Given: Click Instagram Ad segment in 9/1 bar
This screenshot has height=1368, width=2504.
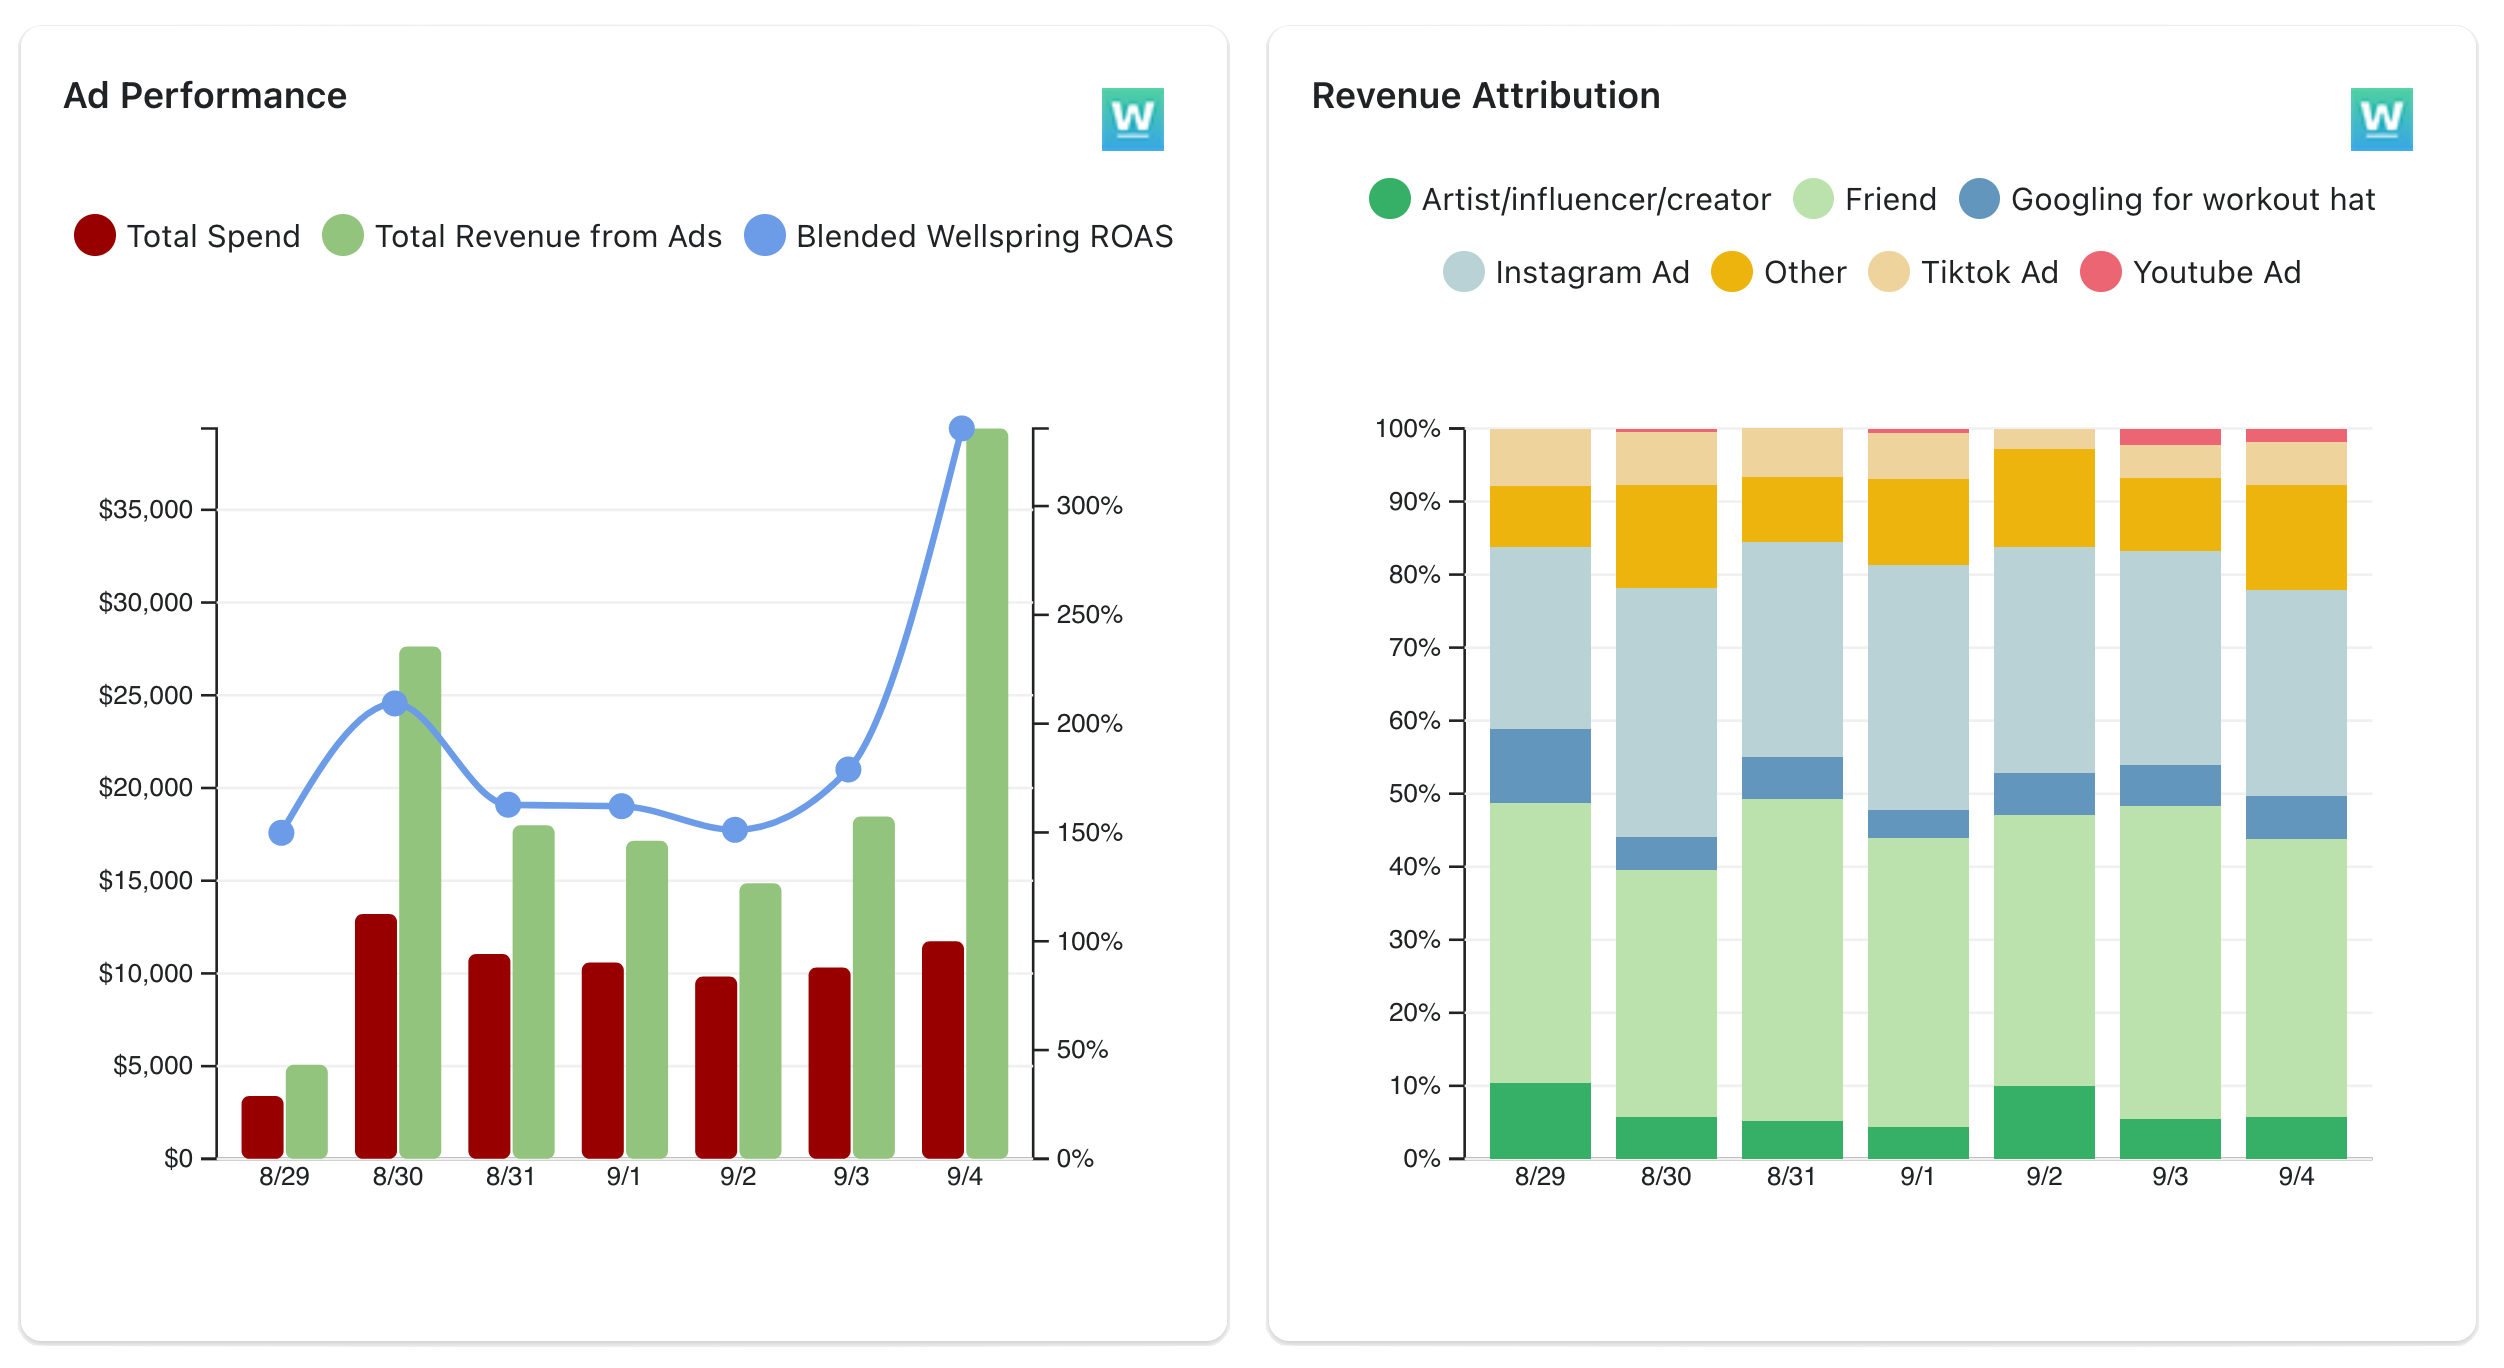Looking at the screenshot, I should coord(1917,688).
